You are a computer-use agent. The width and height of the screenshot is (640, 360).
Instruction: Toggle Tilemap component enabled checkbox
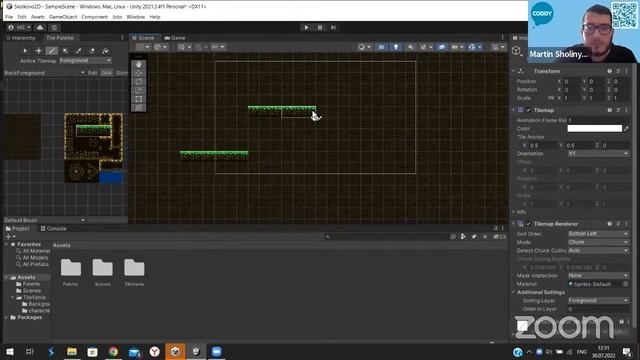529,110
